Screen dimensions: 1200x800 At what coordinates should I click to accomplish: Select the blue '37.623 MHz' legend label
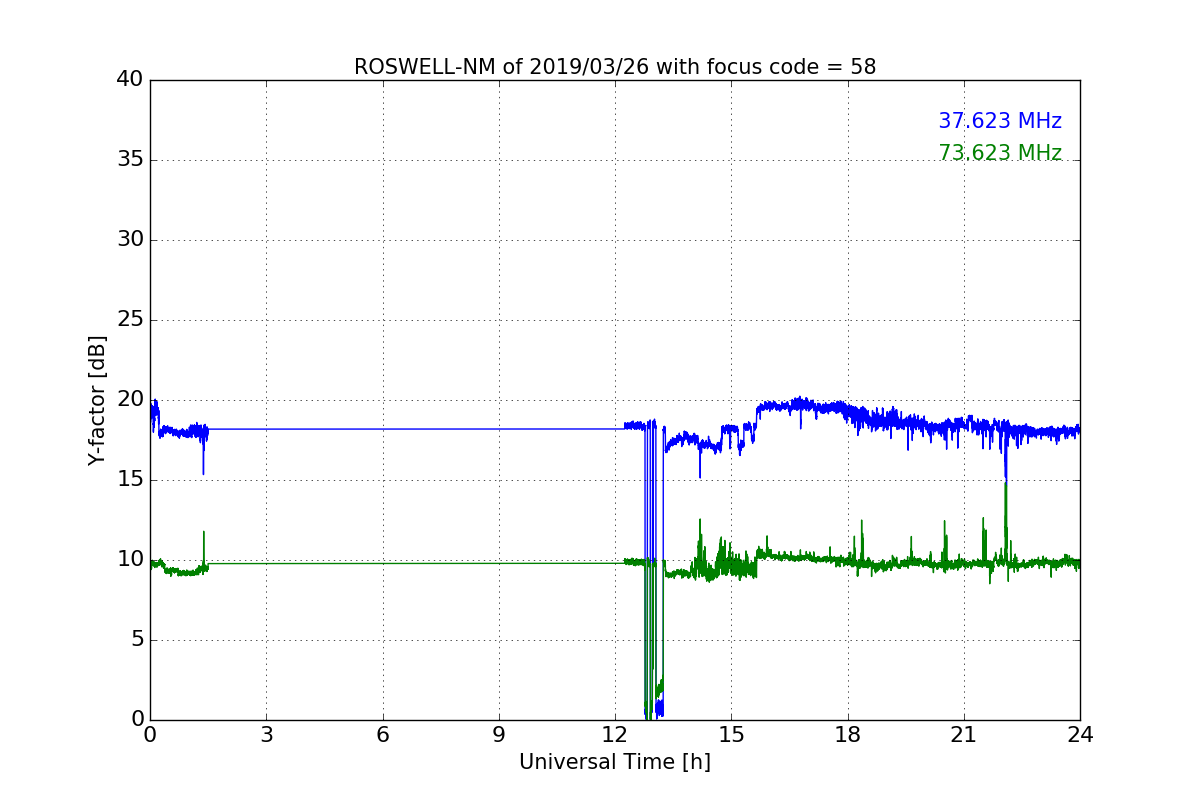coord(1000,121)
